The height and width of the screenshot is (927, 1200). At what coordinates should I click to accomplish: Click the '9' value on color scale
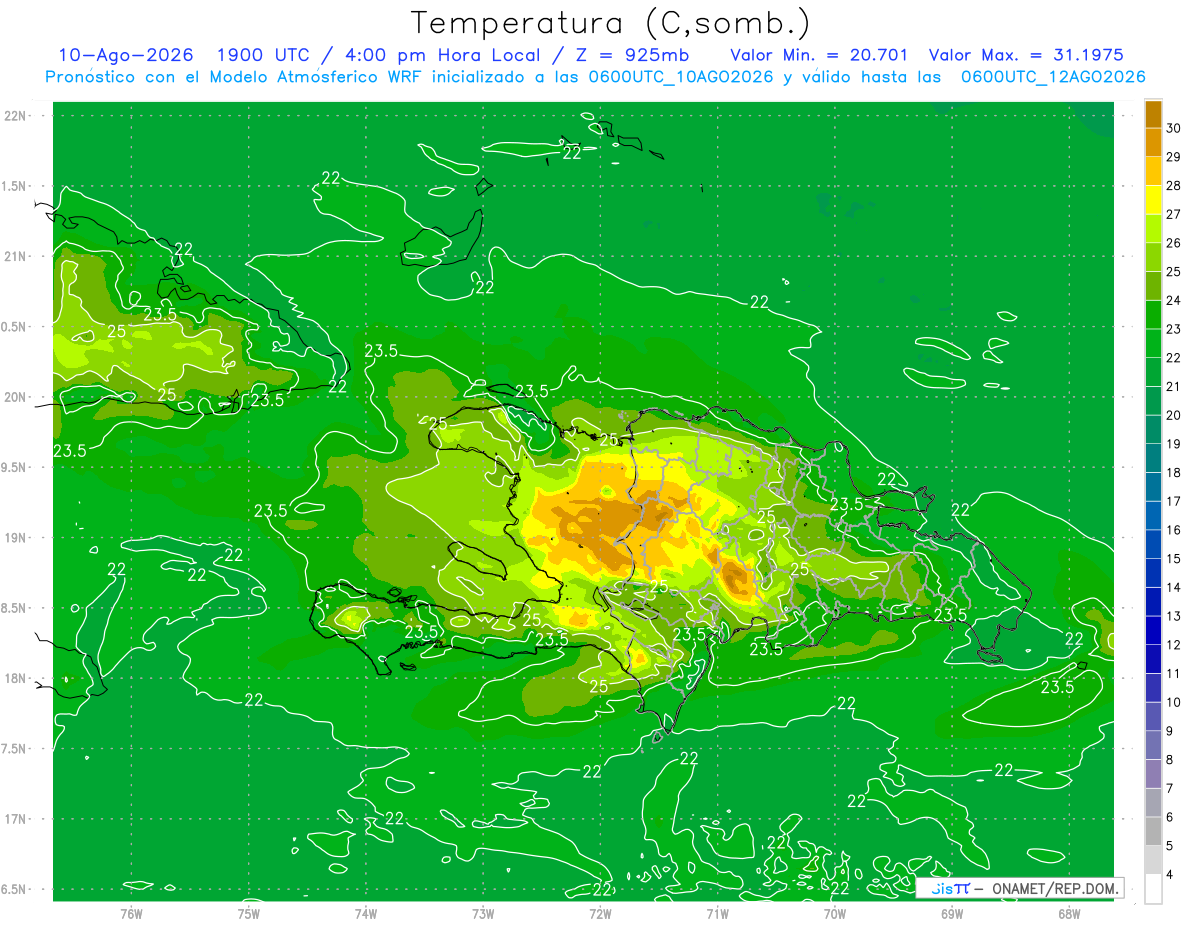pos(1169,731)
